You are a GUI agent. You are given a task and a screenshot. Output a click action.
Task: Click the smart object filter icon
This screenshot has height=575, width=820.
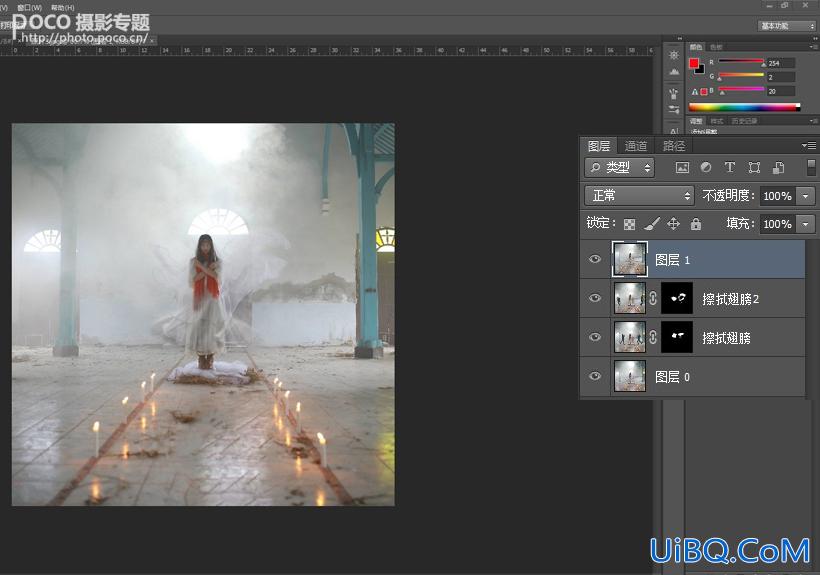click(x=778, y=167)
